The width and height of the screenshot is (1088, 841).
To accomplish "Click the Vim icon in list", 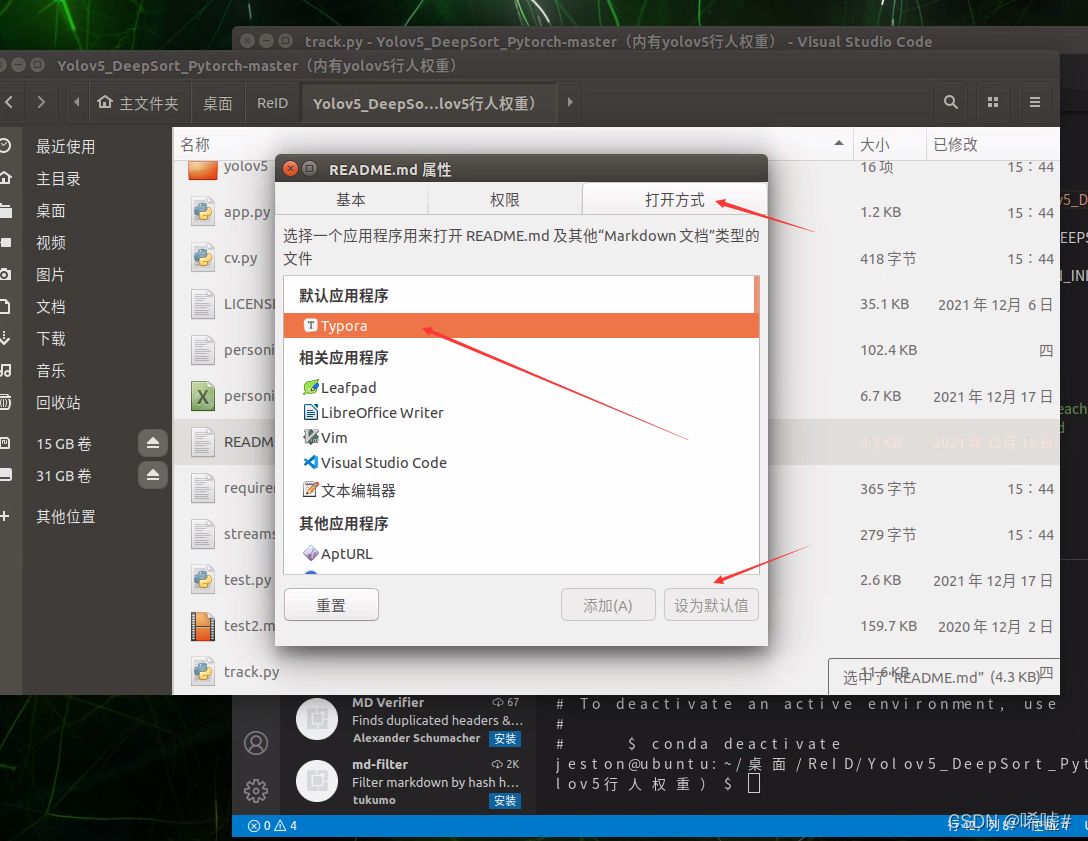I will point(311,437).
